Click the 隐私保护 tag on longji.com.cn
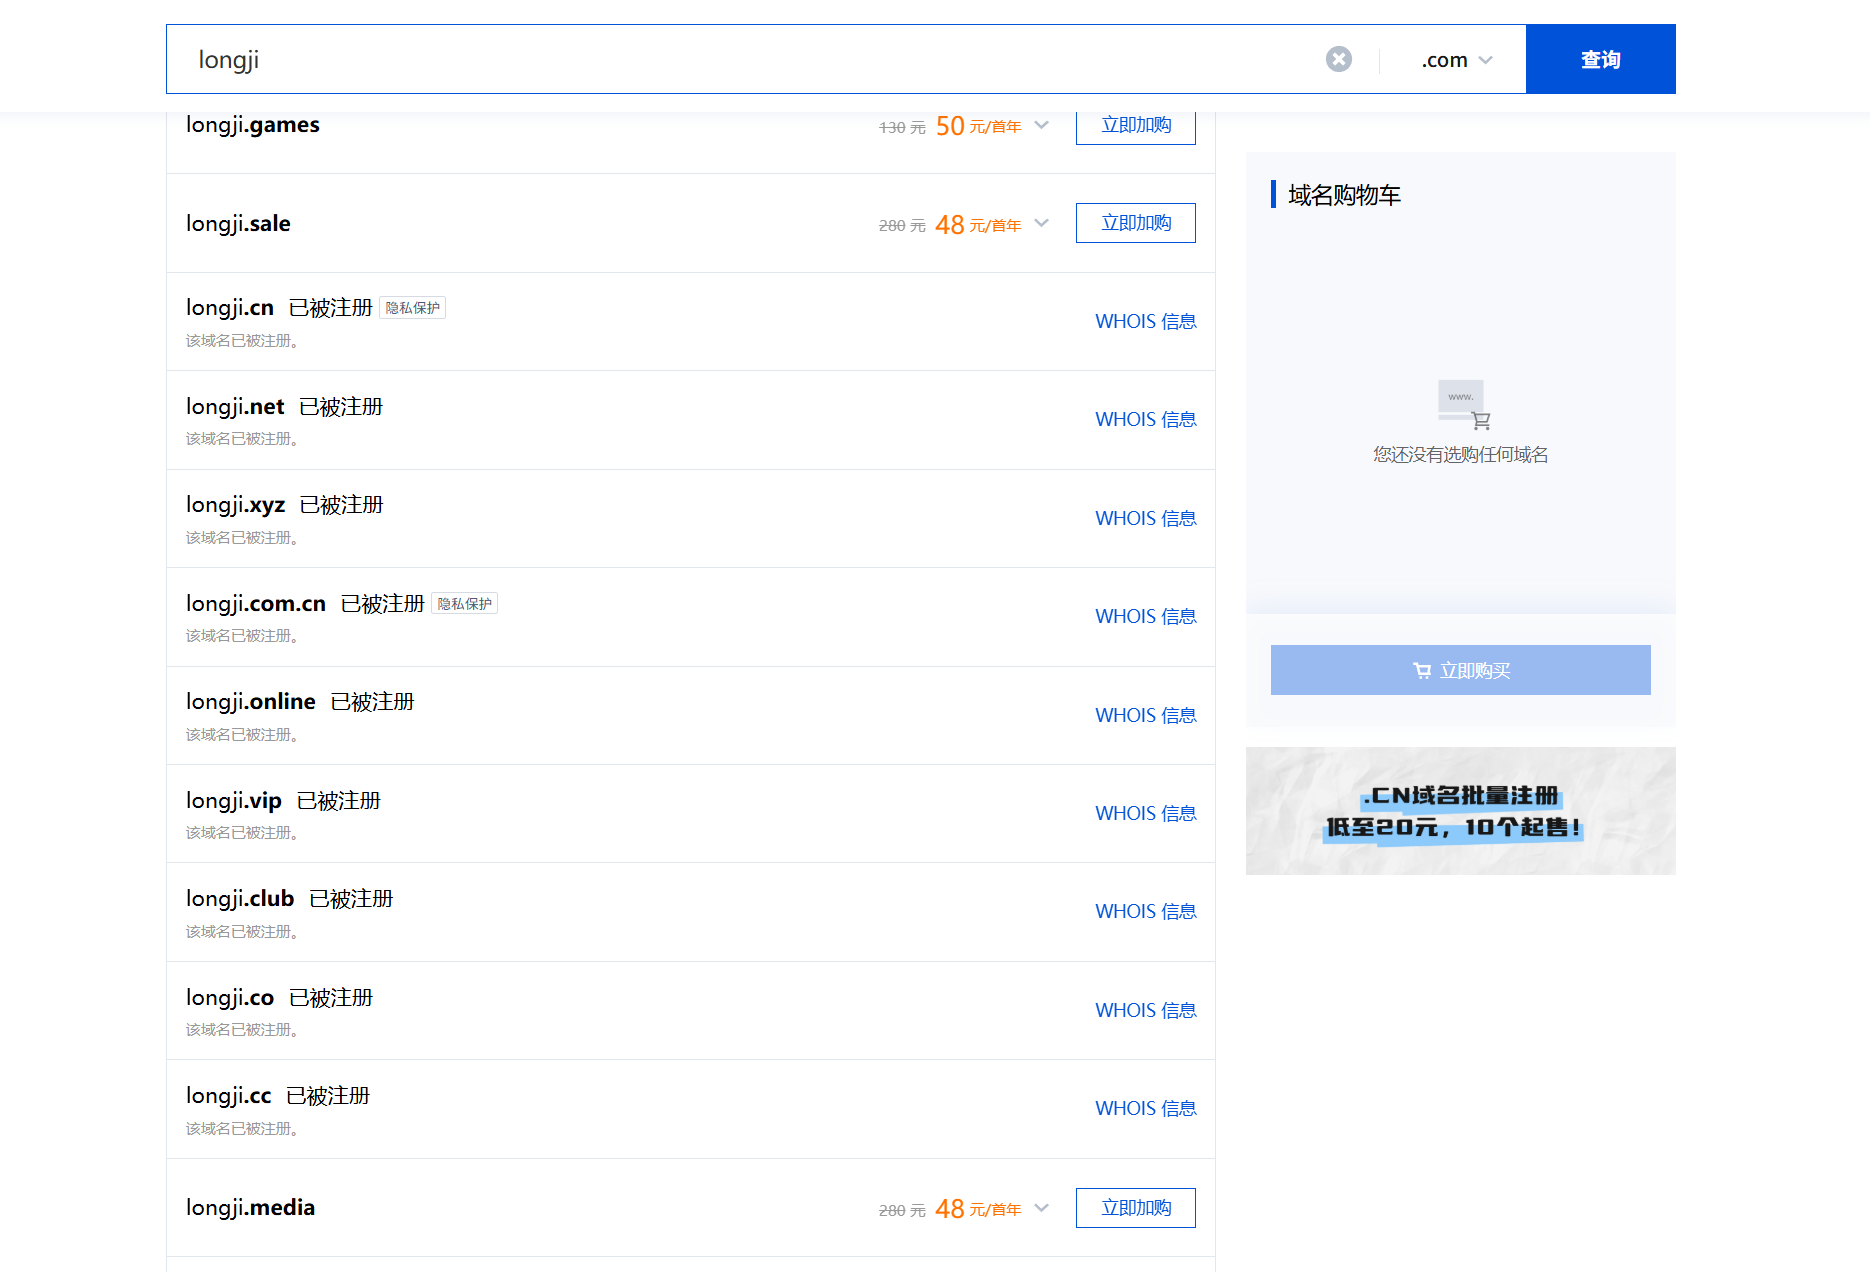 click(x=465, y=604)
